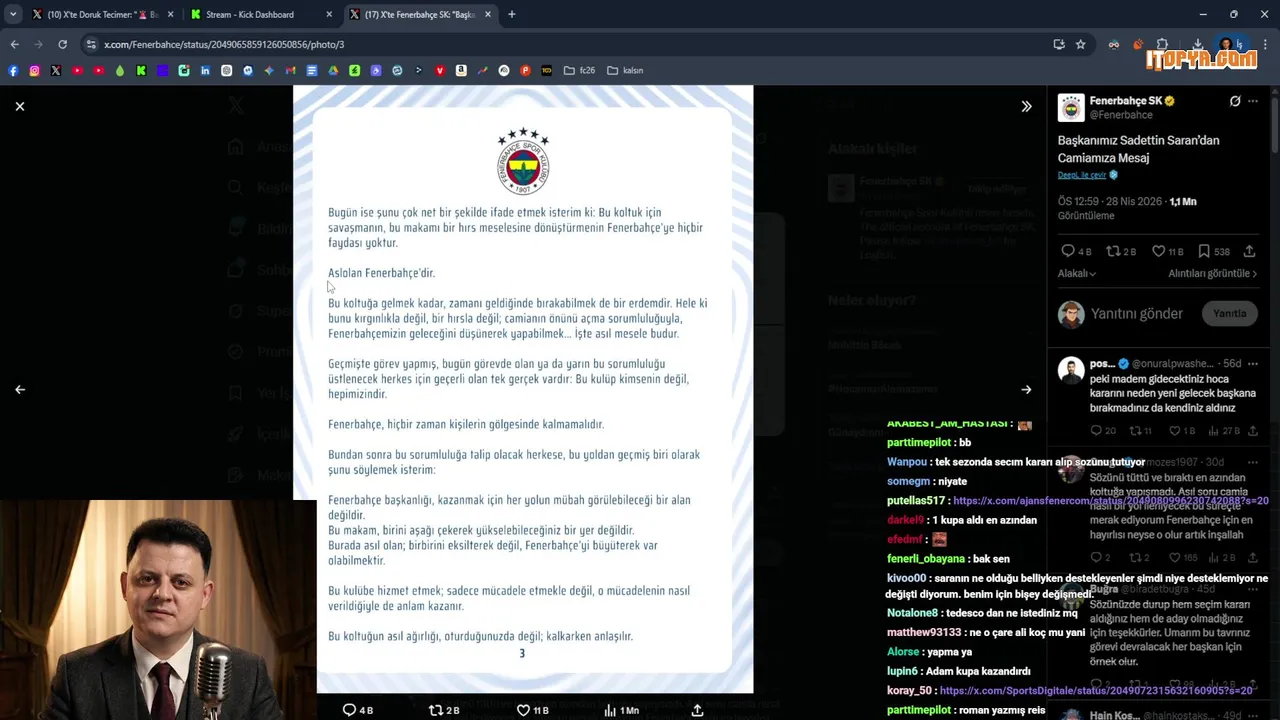Click the browser forward arrow
The image size is (1280, 720).
38,44
